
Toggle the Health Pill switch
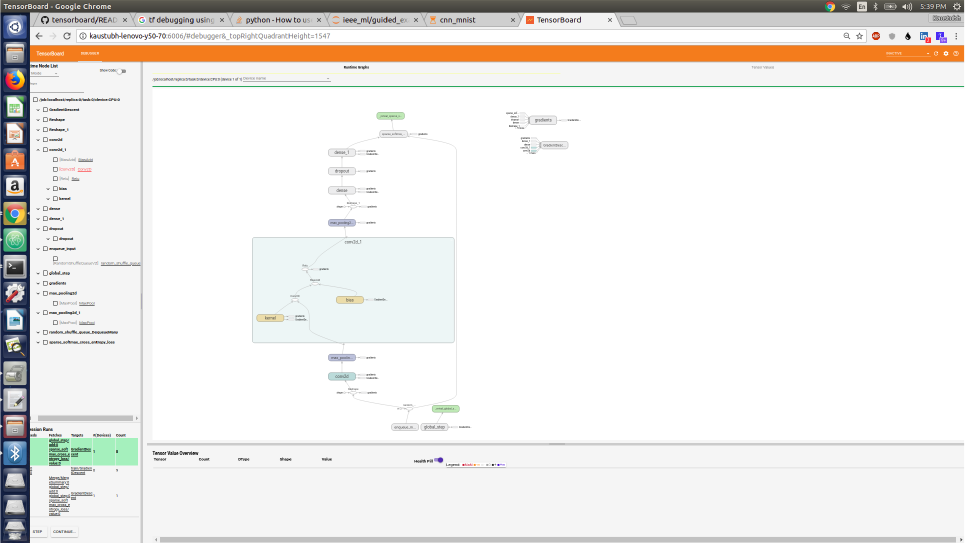[438, 460]
